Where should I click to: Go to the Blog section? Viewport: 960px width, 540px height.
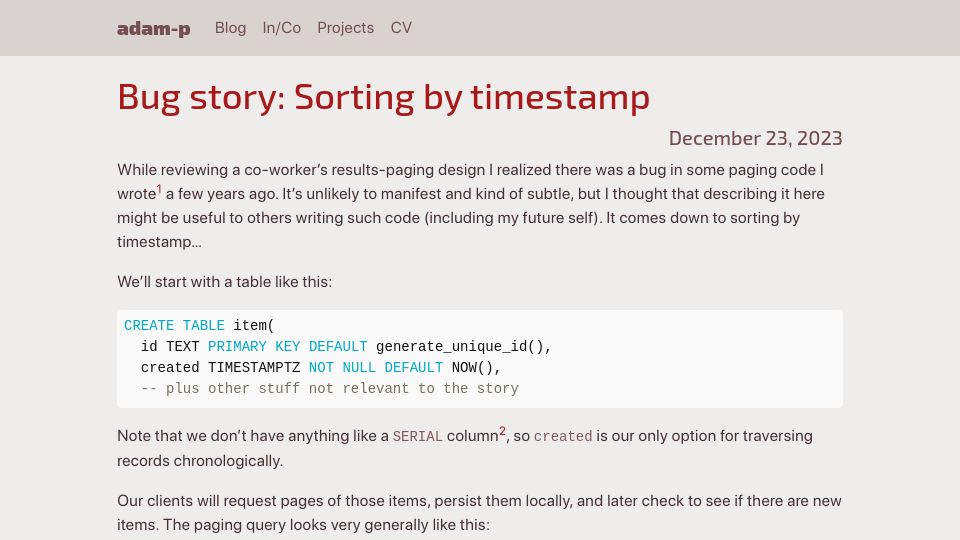[x=230, y=28]
